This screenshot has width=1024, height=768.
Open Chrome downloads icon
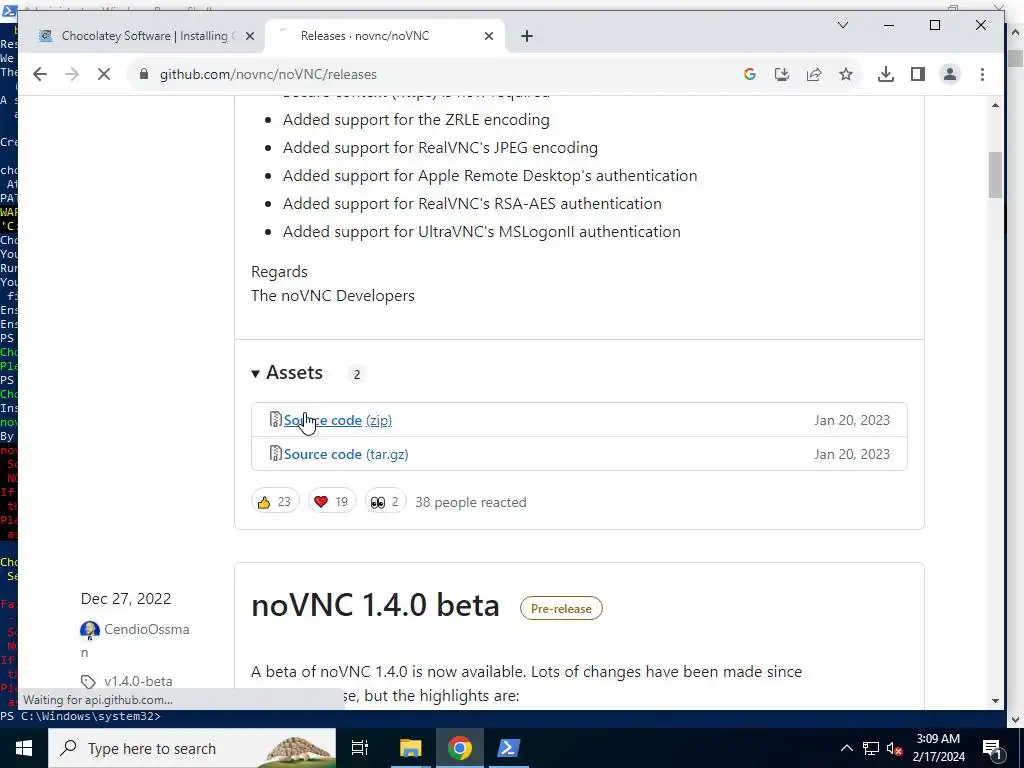(x=886, y=74)
